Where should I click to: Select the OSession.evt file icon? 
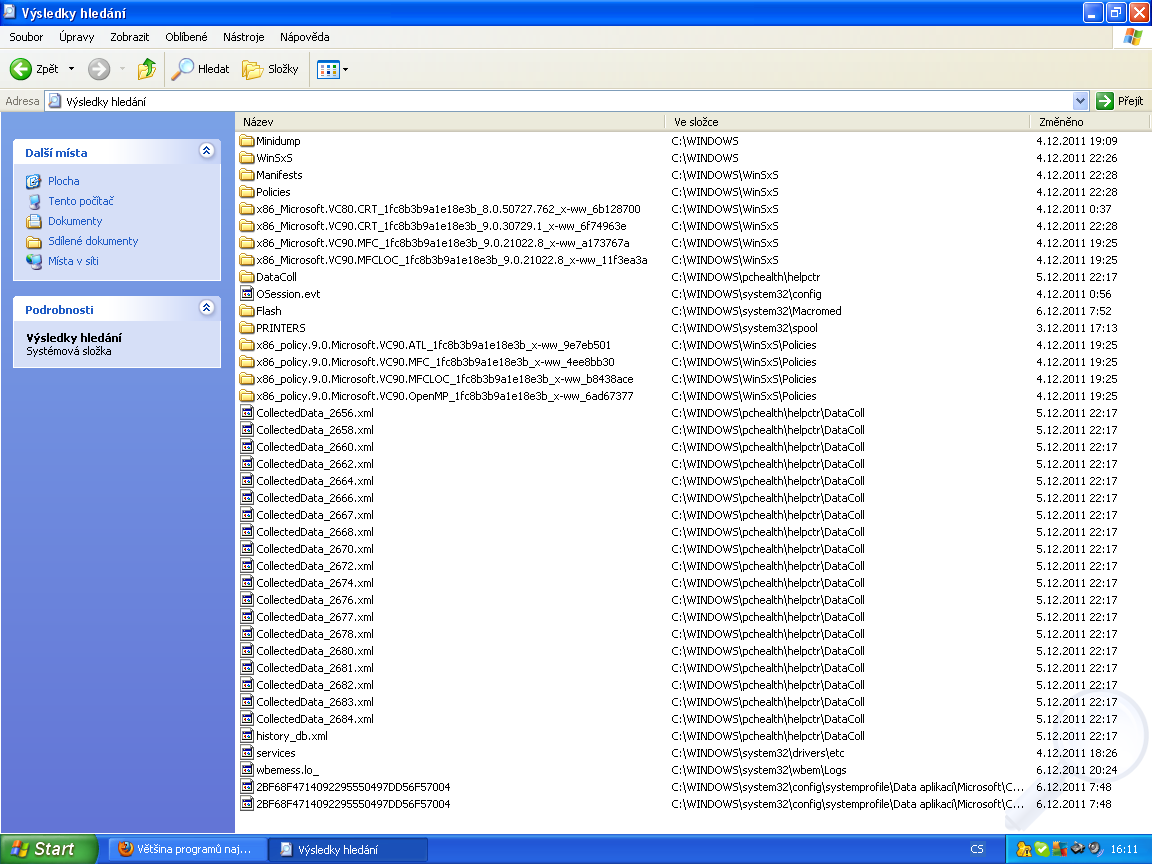248,294
